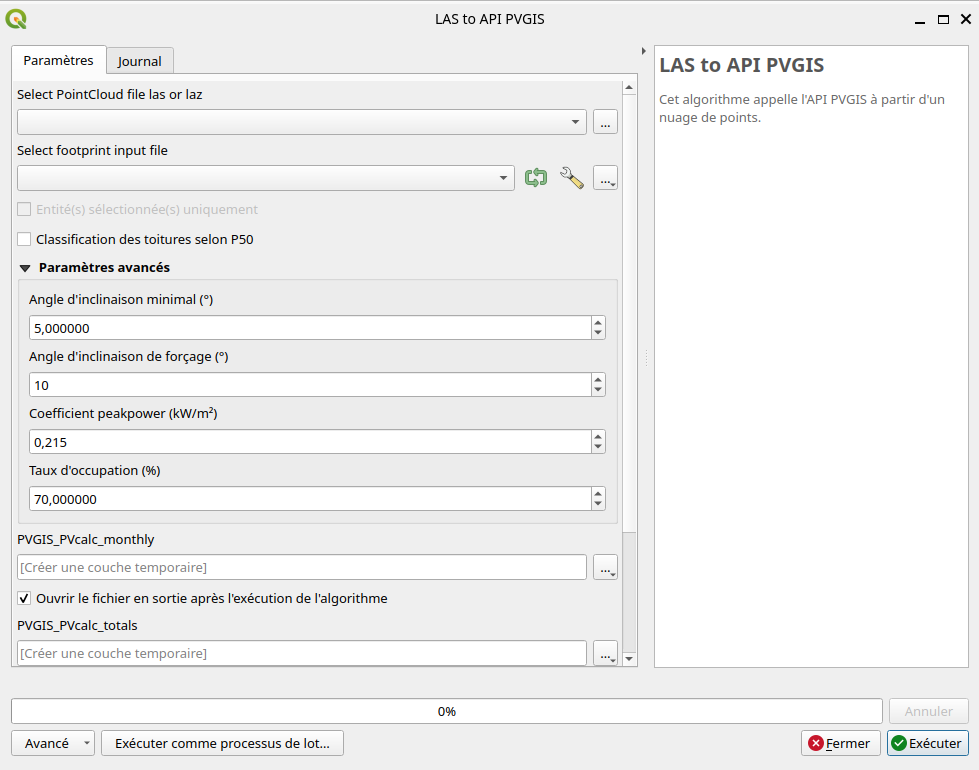
Task: Decrease Taux d'occupation value
Action: 598,503
